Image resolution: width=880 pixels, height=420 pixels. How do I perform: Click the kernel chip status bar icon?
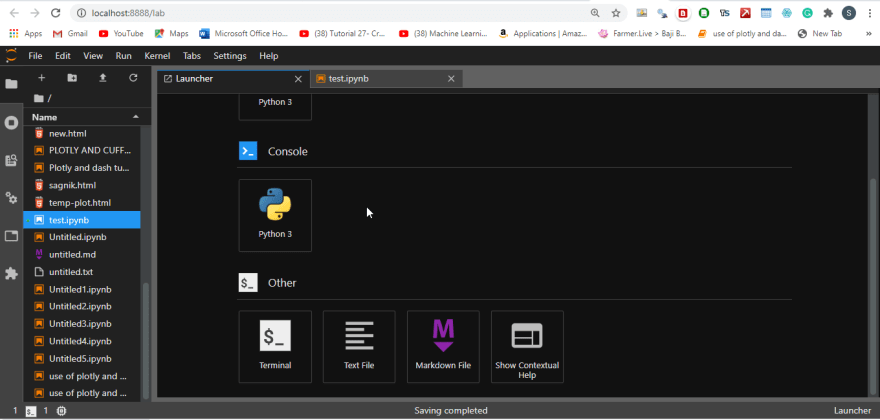pos(61,411)
